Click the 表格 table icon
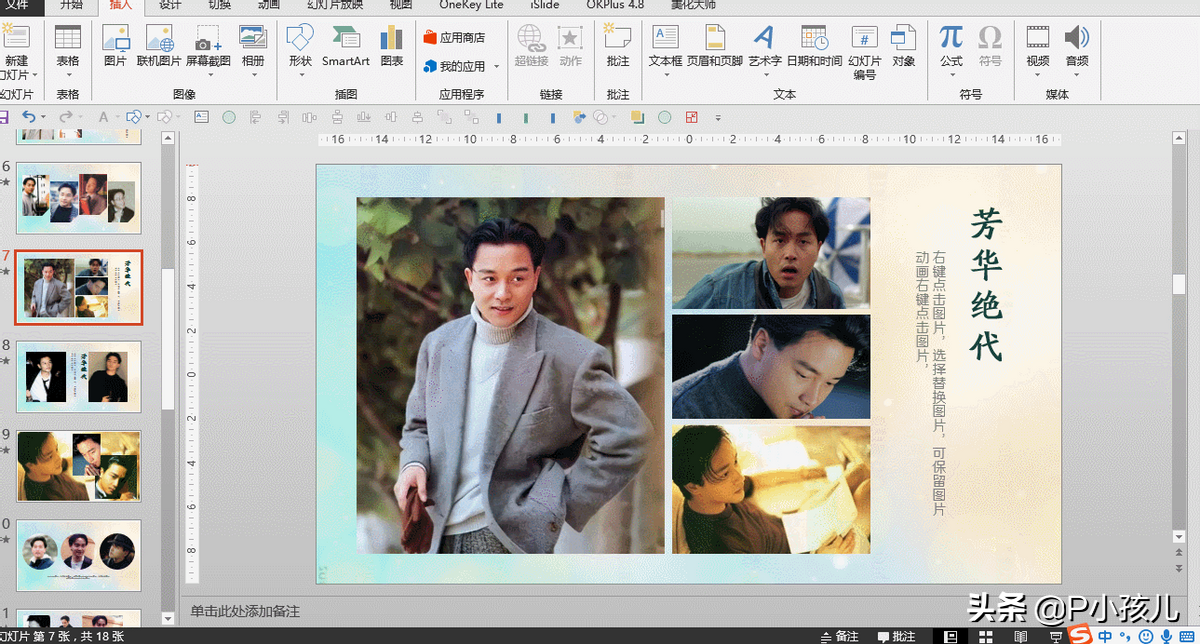 [67, 38]
